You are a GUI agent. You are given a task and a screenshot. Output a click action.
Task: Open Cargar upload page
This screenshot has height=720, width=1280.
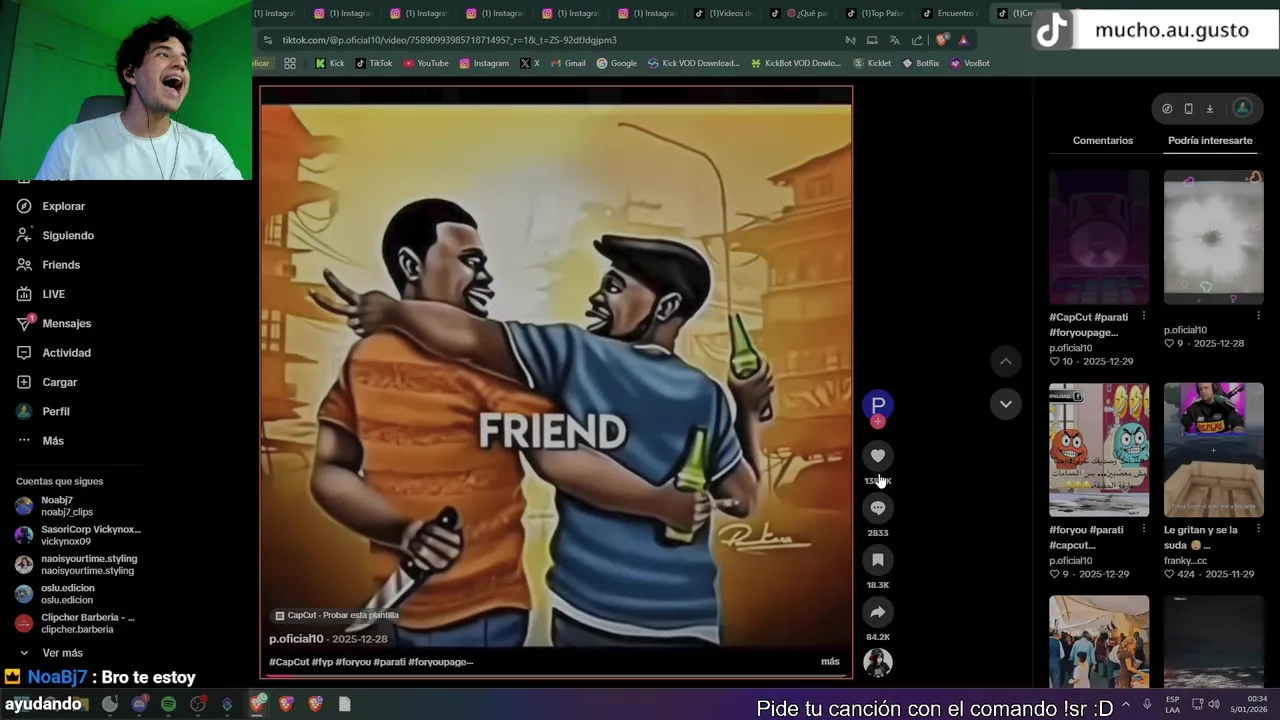tap(47, 382)
